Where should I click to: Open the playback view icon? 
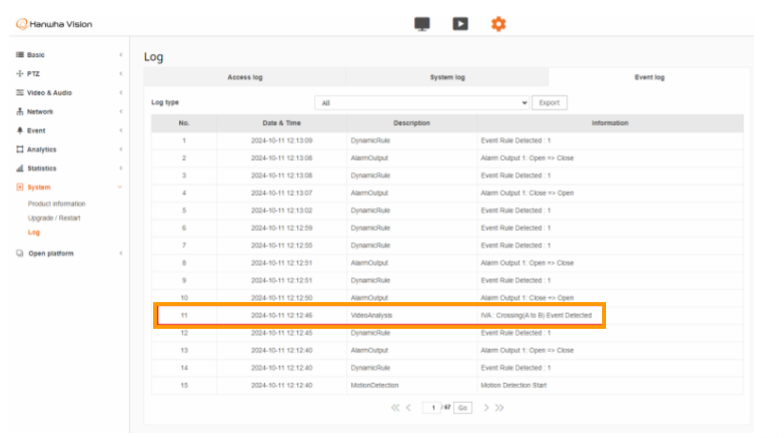tap(460, 24)
